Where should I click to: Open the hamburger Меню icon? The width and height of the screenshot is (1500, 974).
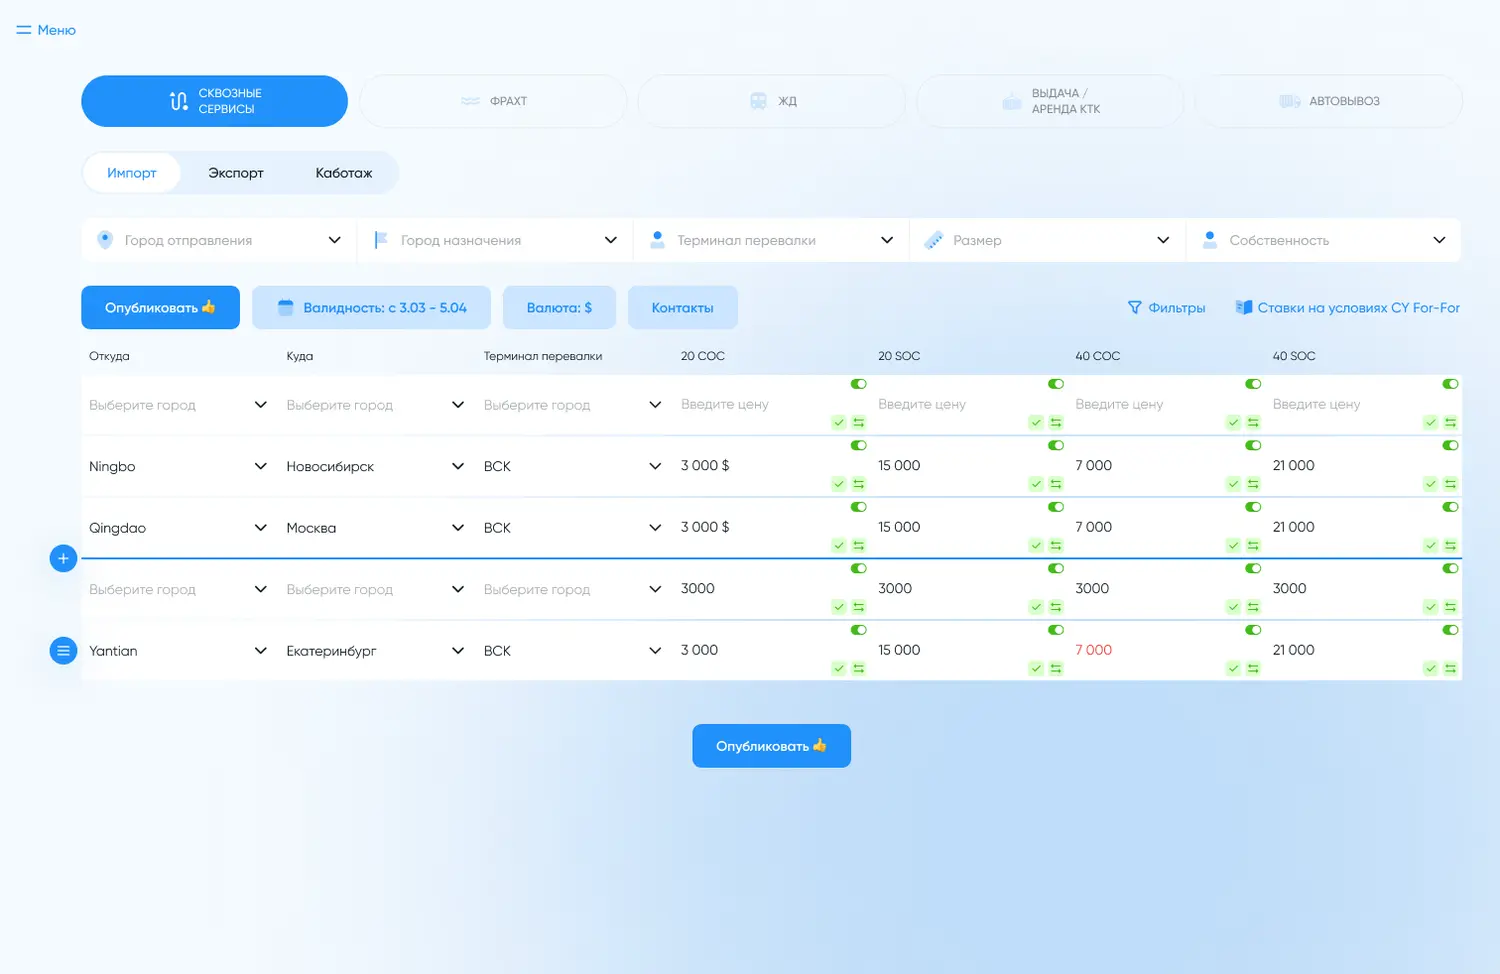tap(24, 30)
